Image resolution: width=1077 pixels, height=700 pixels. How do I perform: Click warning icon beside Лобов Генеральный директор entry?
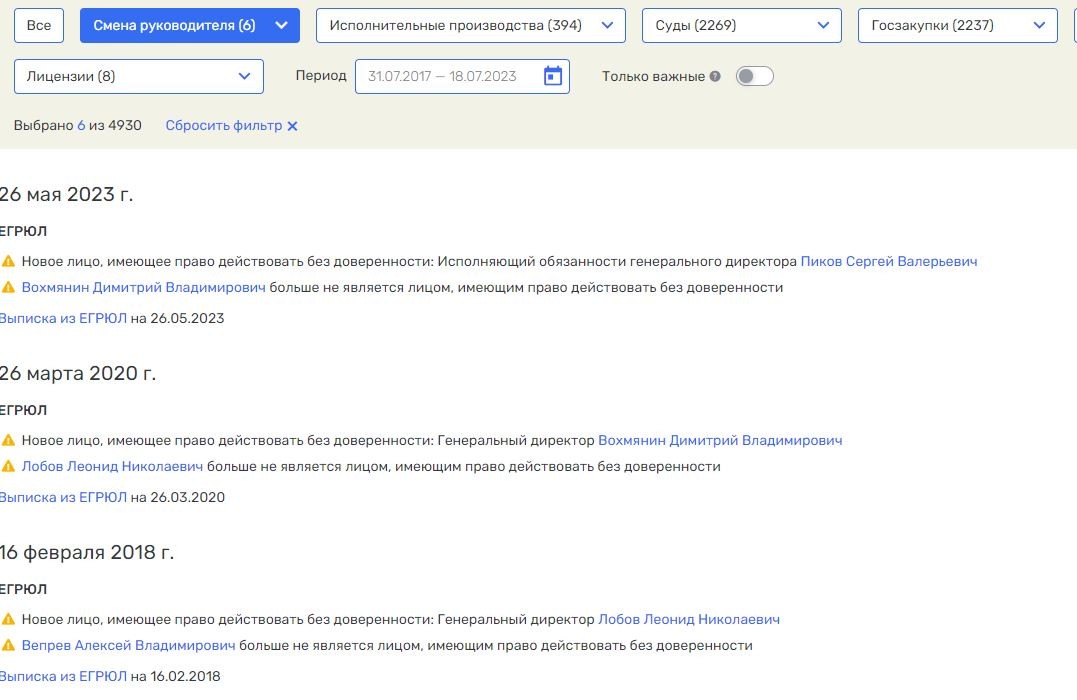8,620
